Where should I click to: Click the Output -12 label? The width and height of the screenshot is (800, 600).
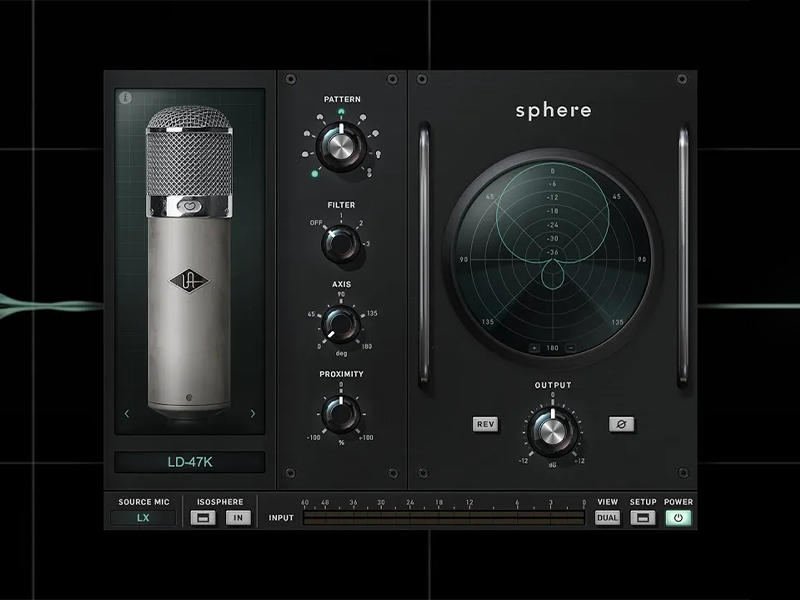pyautogui.click(x=523, y=461)
